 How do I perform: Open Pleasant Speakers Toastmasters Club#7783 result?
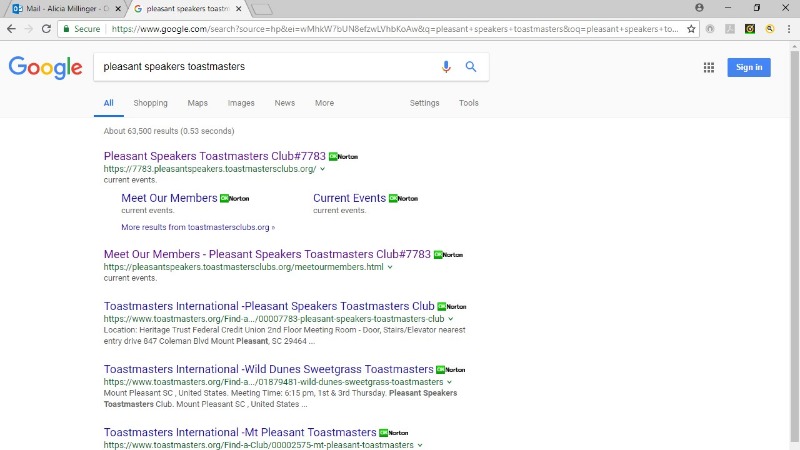coord(214,156)
